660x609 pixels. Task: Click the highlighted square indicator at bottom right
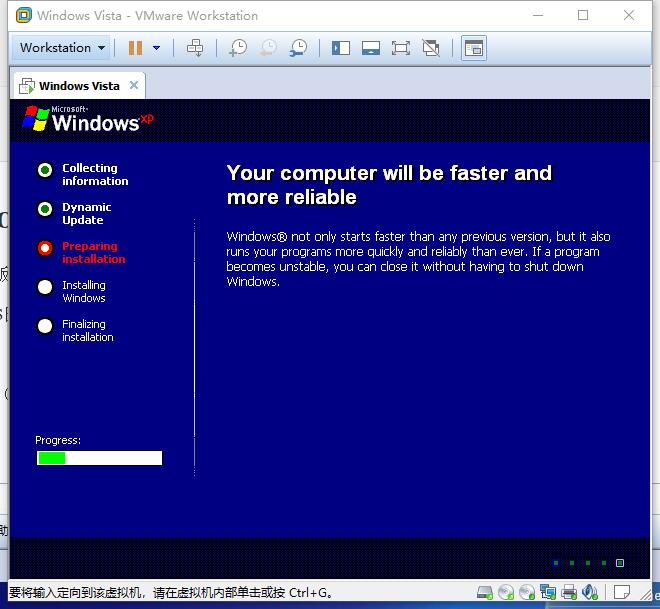tap(620, 563)
